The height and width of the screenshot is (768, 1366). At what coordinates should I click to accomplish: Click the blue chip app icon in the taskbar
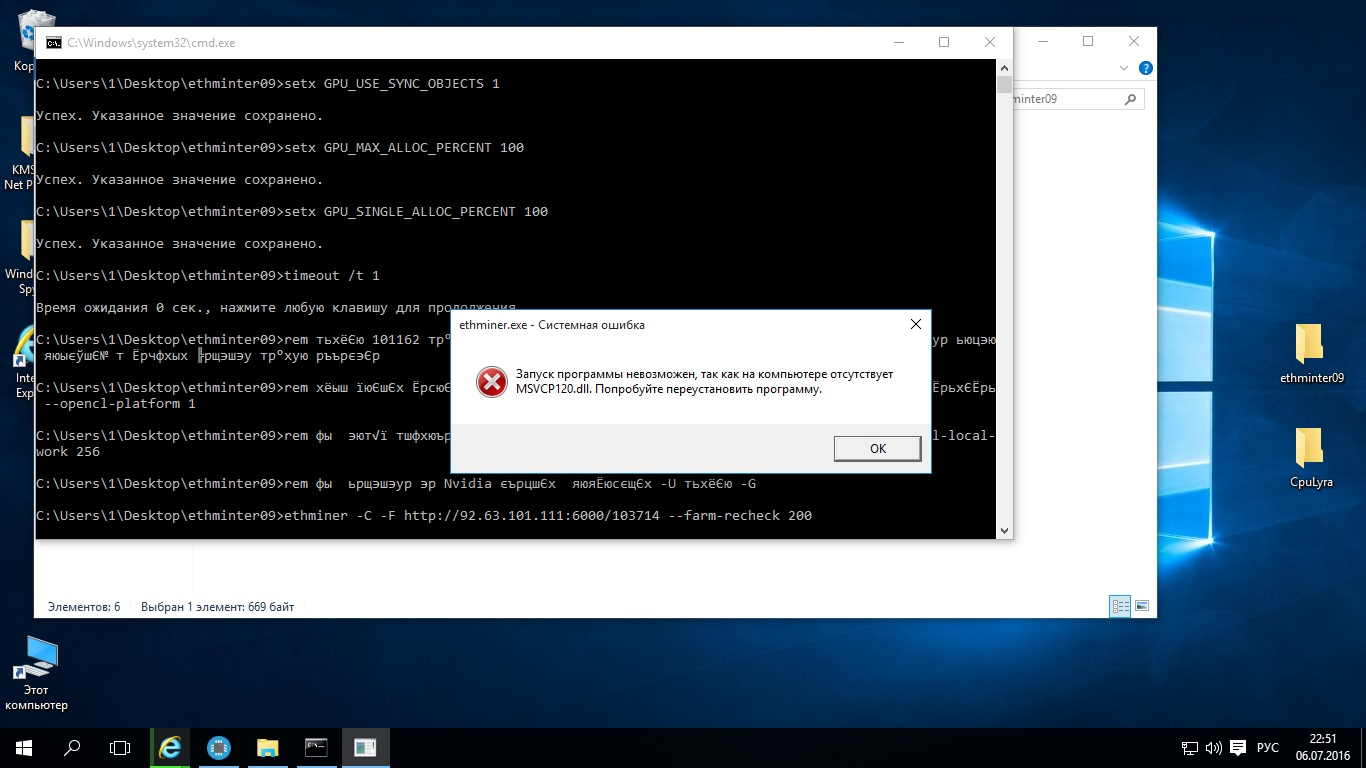click(x=219, y=747)
